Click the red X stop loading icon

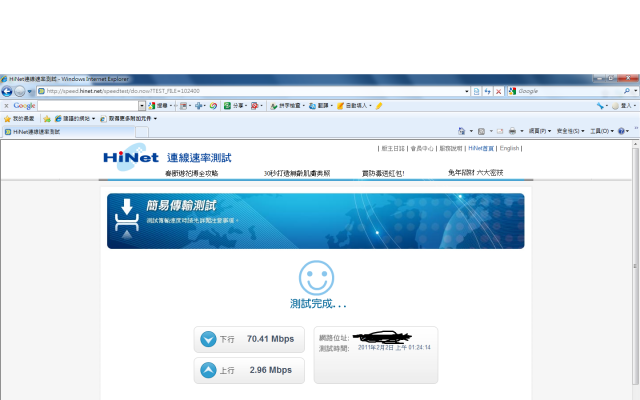[x=498, y=91]
